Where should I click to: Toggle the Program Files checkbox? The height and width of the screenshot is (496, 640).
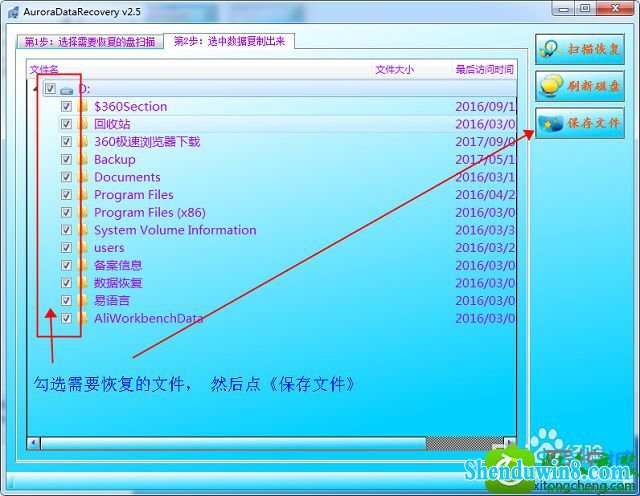click(66, 195)
